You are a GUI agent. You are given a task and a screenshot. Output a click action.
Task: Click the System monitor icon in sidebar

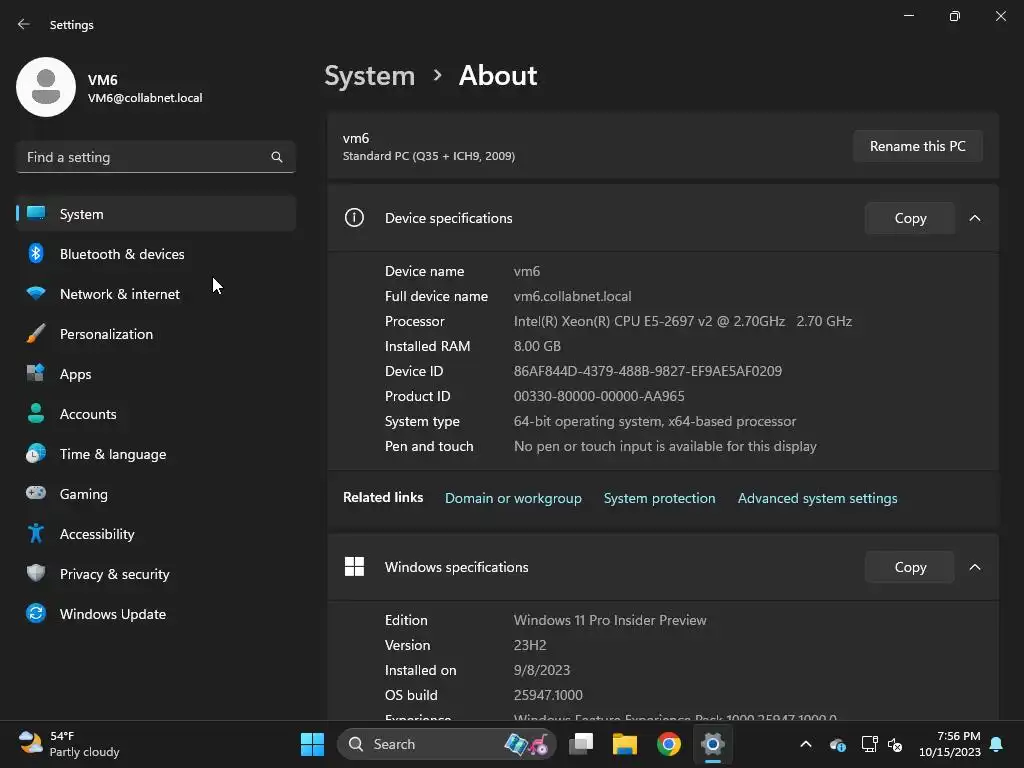36,213
